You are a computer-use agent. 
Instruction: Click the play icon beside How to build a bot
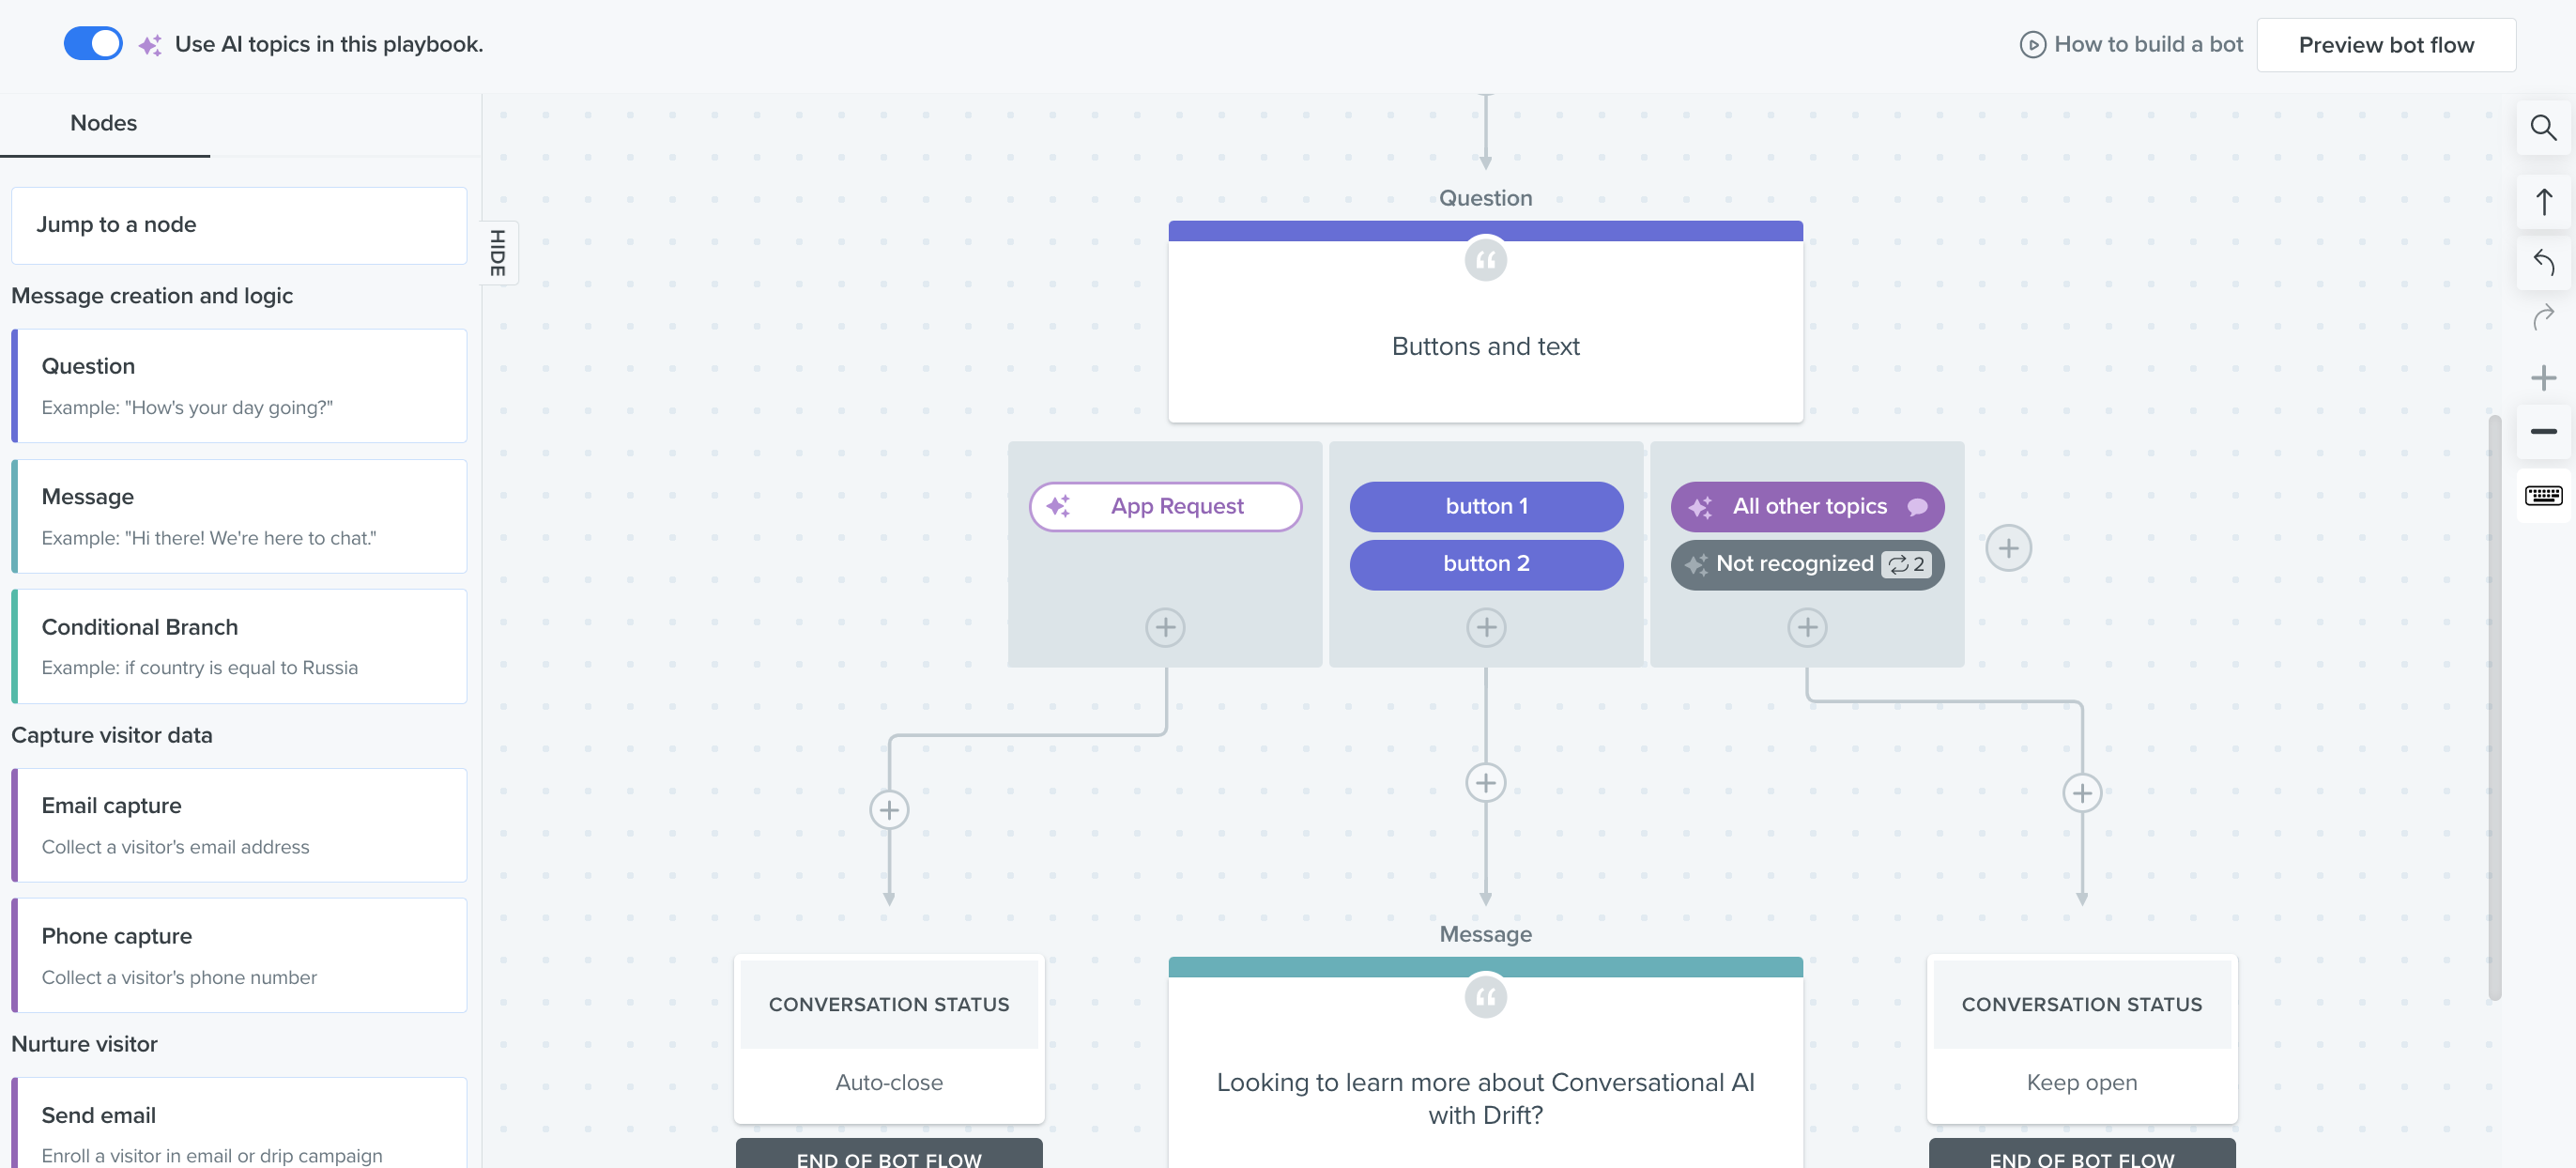pyautogui.click(x=2032, y=45)
